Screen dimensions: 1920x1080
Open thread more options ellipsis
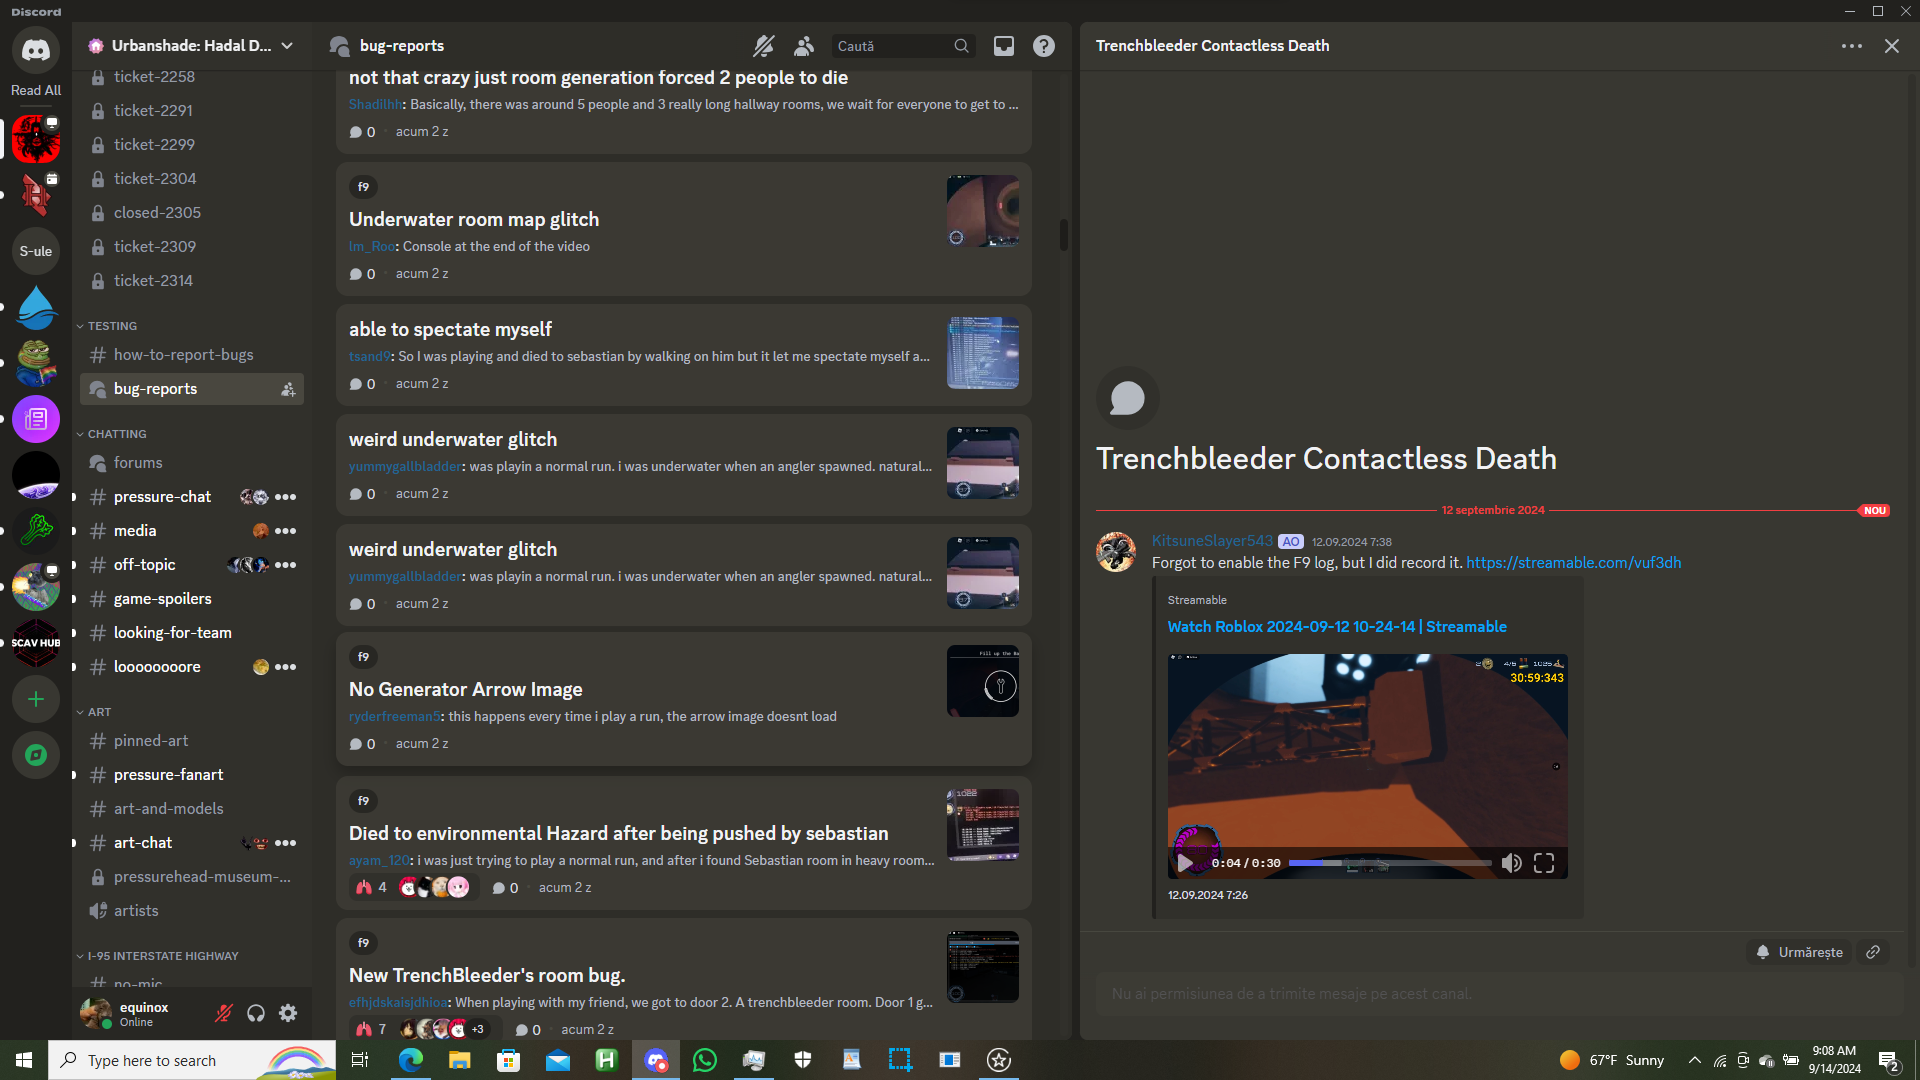click(x=1851, y=46)
